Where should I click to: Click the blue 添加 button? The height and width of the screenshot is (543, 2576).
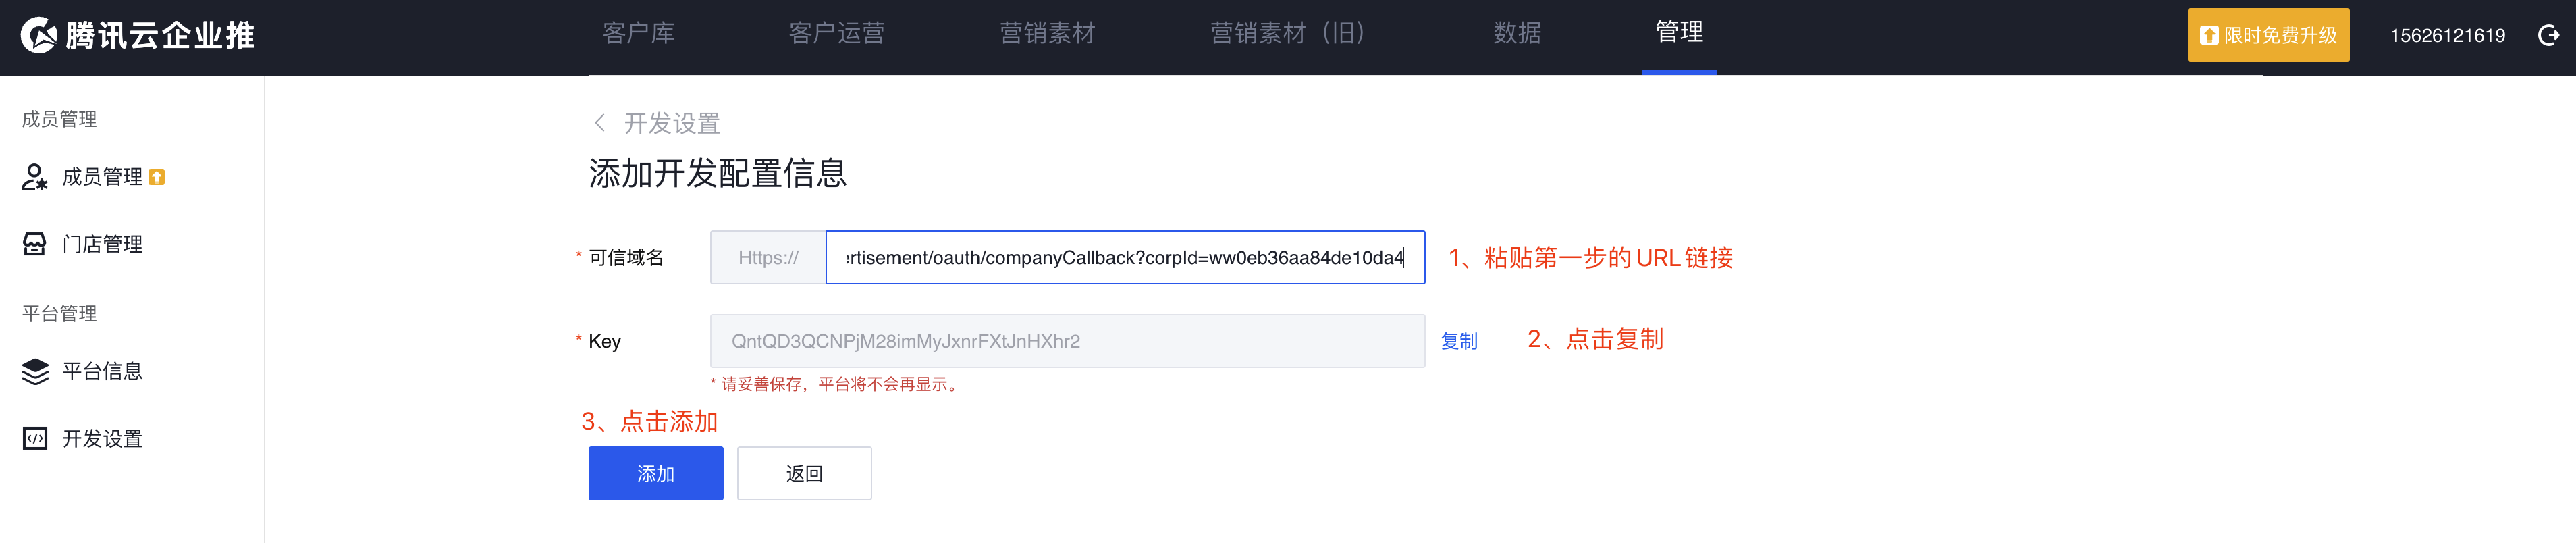655,473
